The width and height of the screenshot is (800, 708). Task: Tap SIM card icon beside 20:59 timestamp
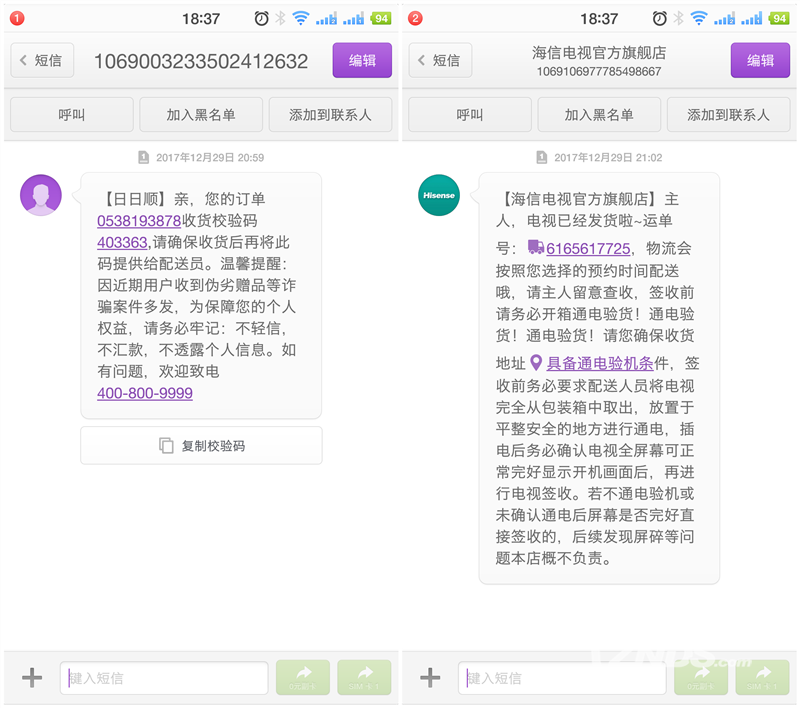pos(143,157)
